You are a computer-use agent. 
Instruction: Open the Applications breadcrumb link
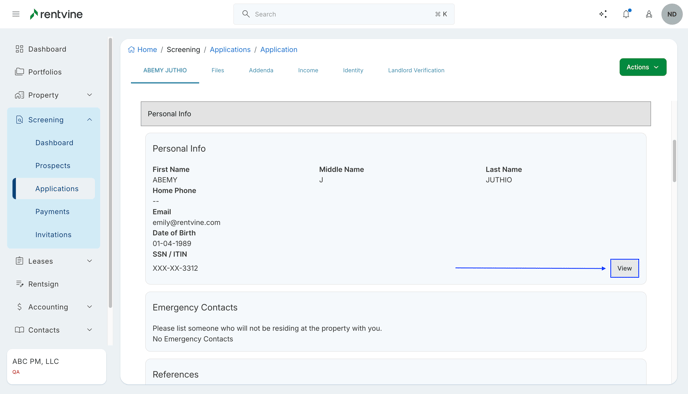click(230, 50)
